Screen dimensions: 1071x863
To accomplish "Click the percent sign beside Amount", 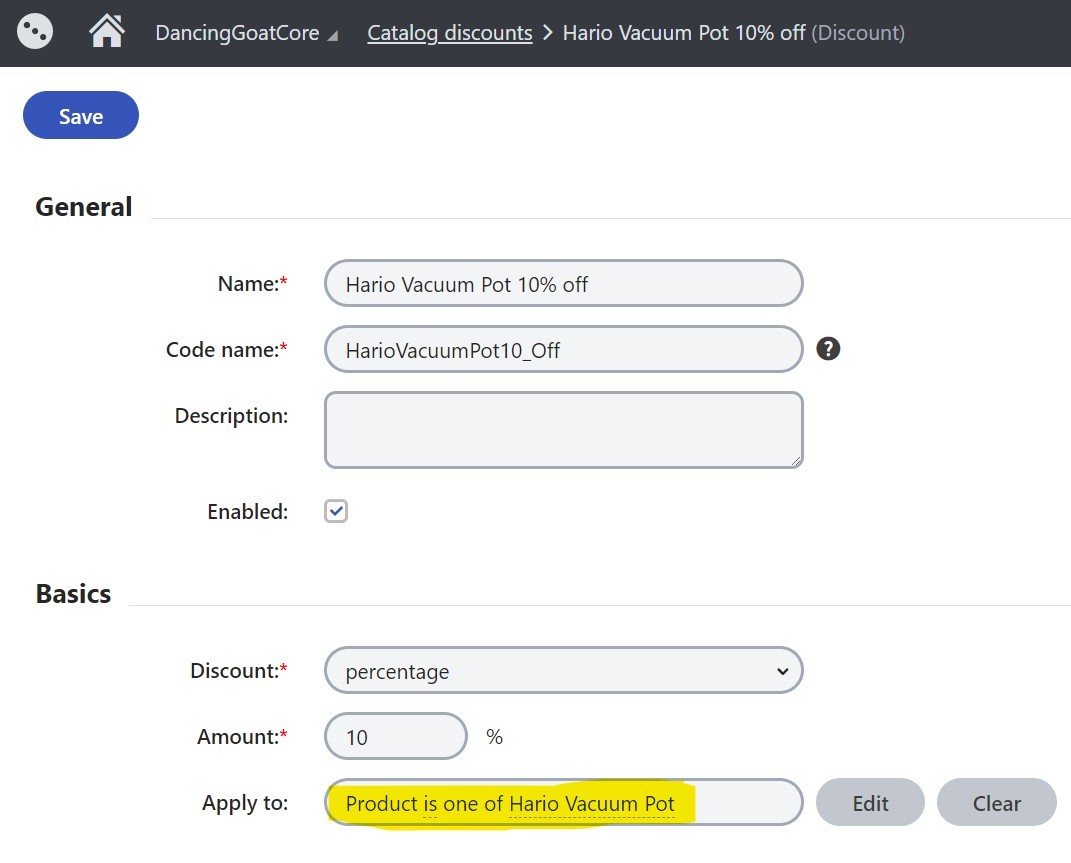I will (x=495, y=737).
